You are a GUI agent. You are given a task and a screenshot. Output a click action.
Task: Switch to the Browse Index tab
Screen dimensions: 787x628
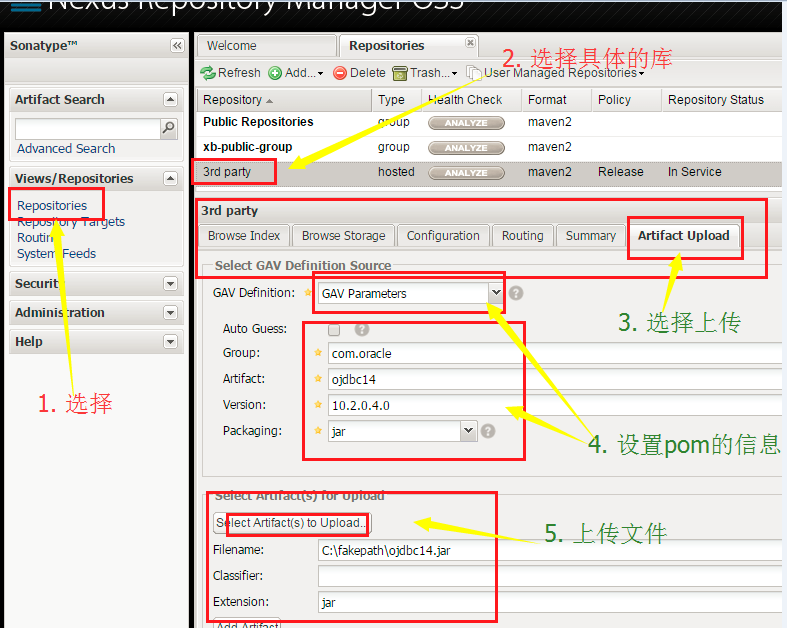click(244, 235)
